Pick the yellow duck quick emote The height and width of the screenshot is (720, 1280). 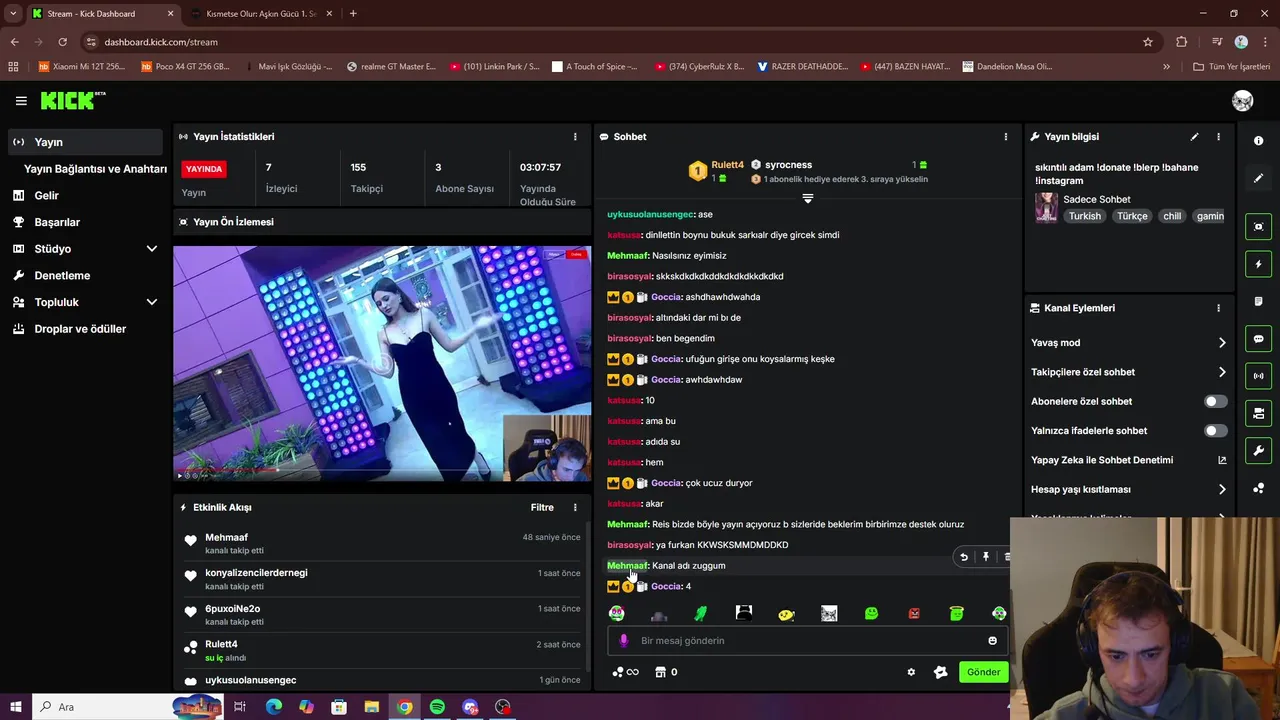click(x=786, y=613)
